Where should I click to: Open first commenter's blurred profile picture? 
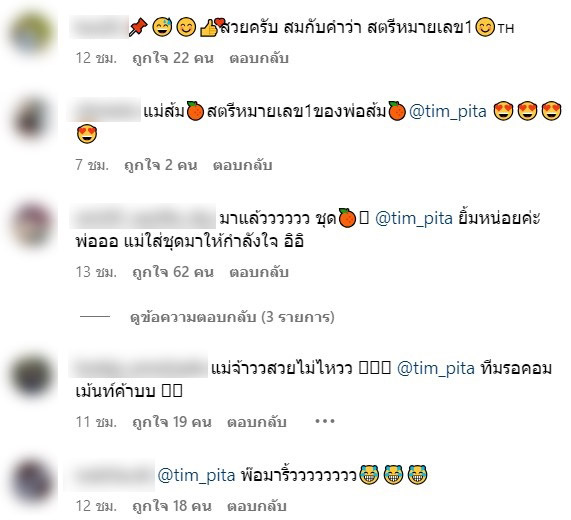click(32, 32)
